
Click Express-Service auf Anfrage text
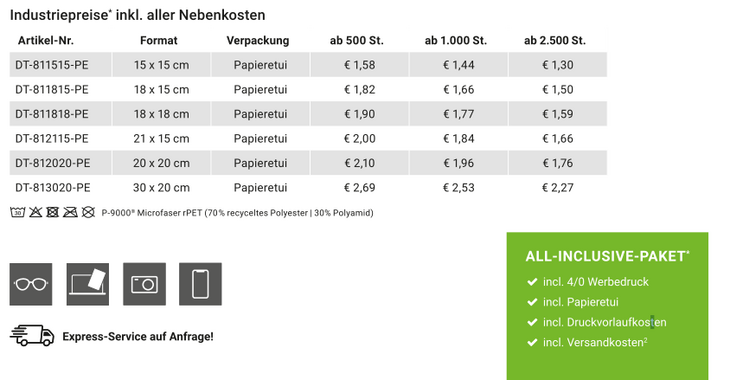pos(138,336)
